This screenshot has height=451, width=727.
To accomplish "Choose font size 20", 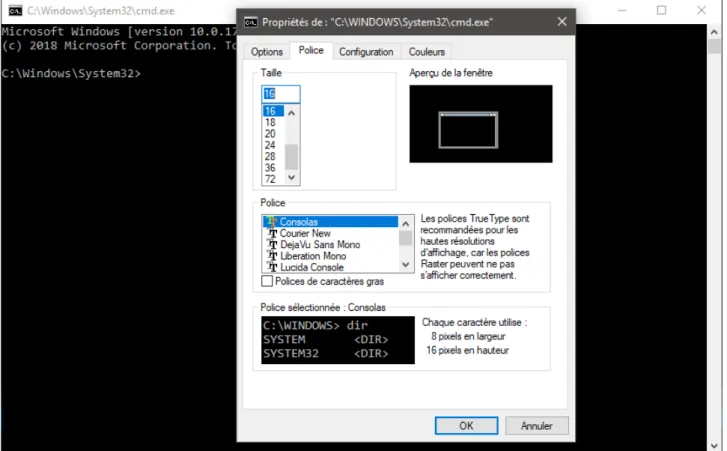I will pos(274,134).
